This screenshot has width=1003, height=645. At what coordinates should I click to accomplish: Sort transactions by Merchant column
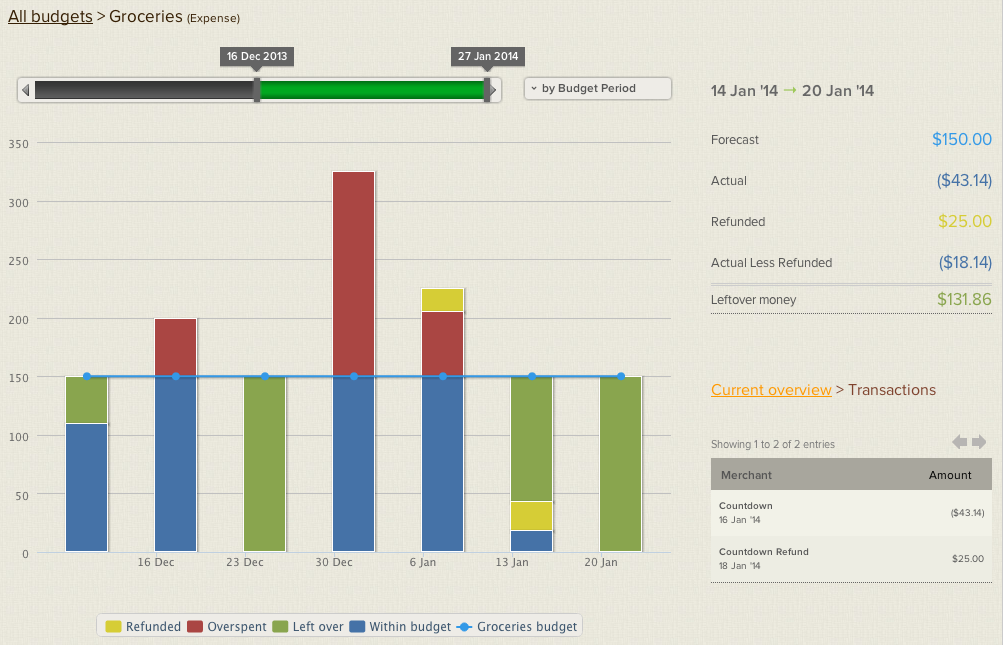(746, 475)
